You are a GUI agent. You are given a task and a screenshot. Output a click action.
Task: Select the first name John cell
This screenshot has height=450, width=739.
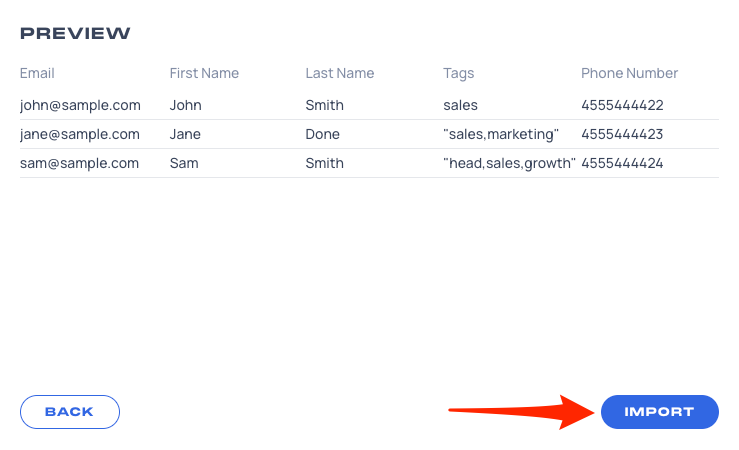coord(185,105)
